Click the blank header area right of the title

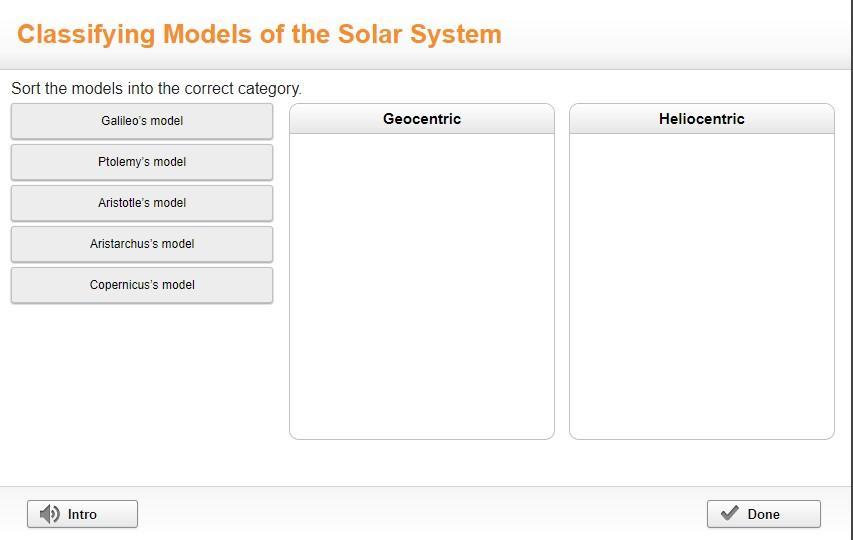point(680,34)
